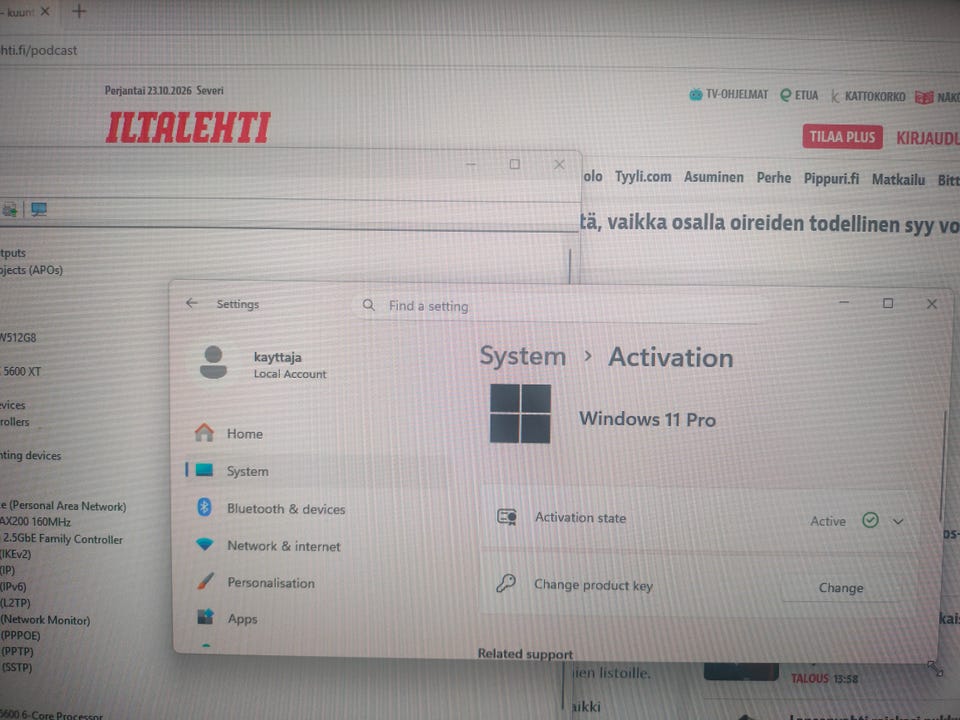Go back using the Settings back arrow
Screen dimensions: 960x720
(192, 303)
